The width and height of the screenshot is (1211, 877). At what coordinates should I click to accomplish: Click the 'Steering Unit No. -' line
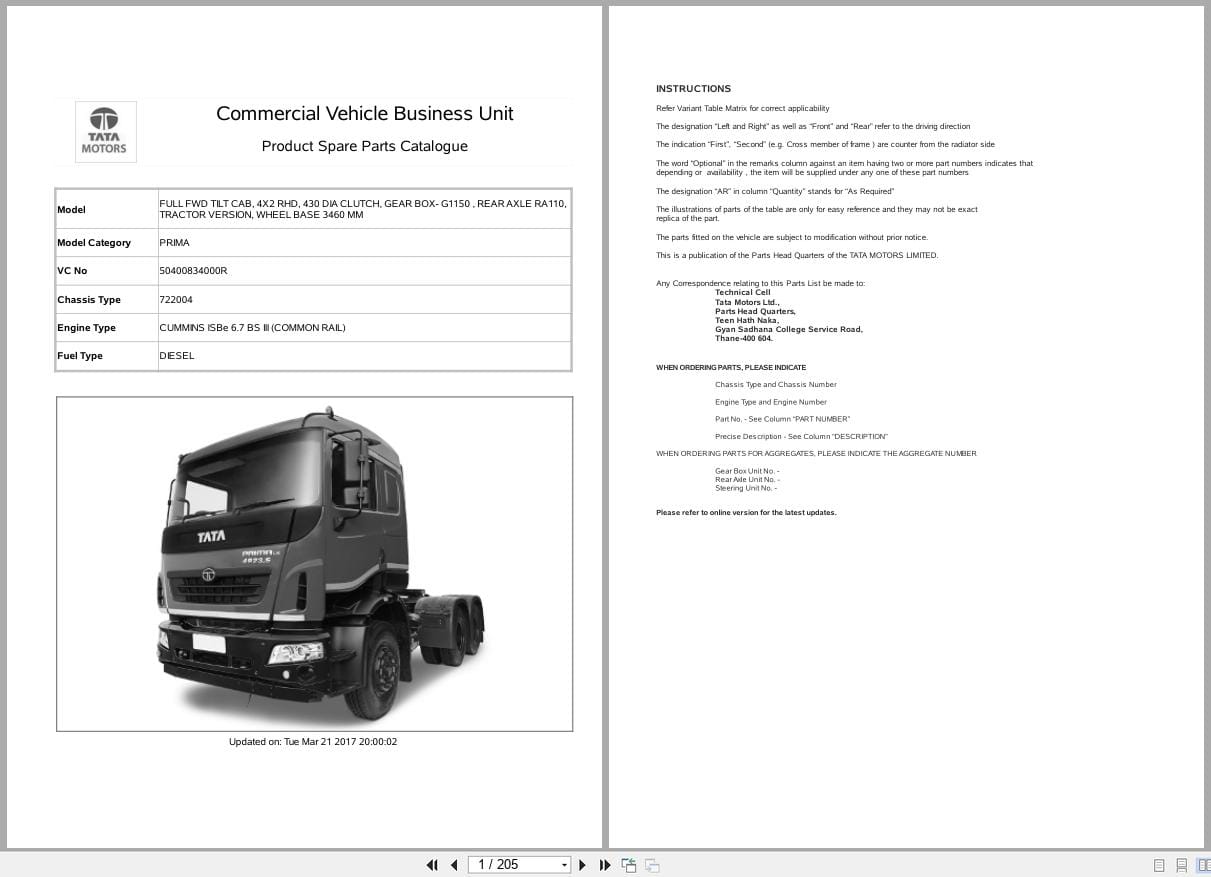(x=746, y=488)
